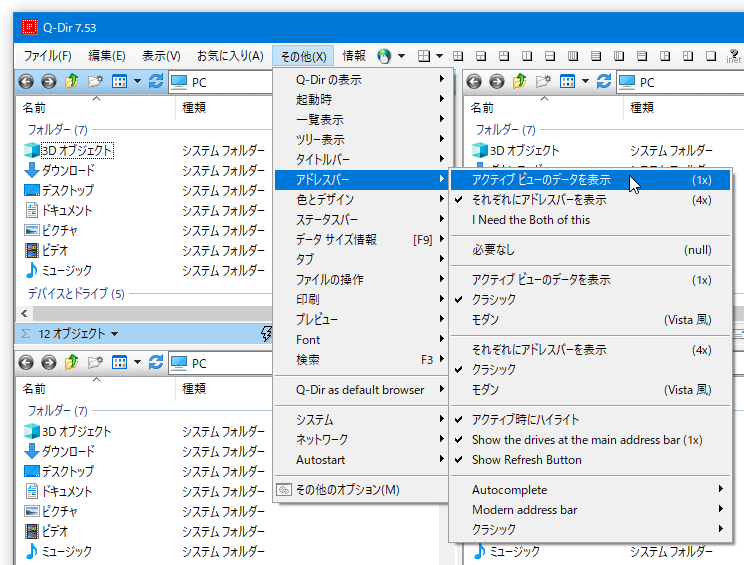Click the left arrow of the horizontal scrollbar

point(24,314)
